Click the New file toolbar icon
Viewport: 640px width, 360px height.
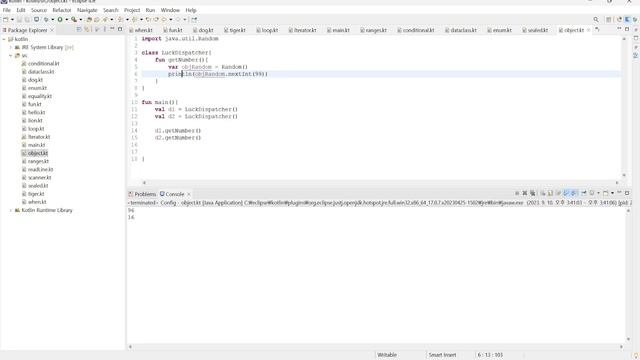tap(5, 20)
